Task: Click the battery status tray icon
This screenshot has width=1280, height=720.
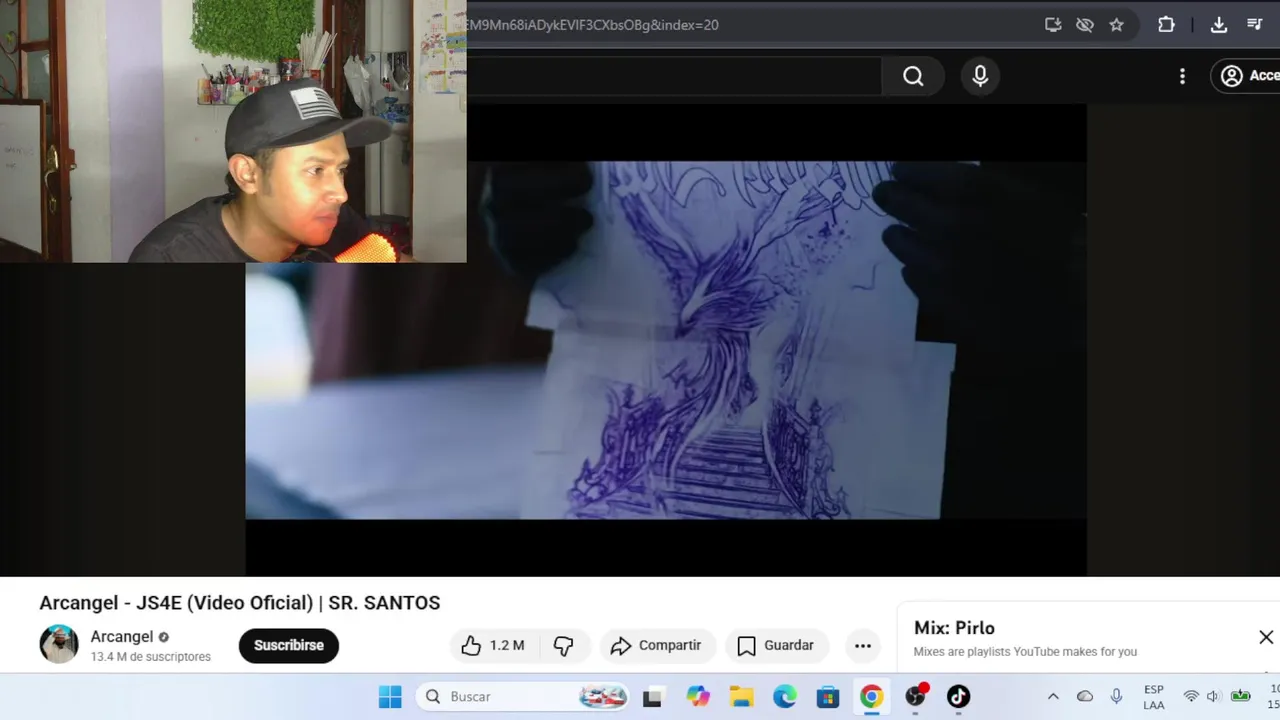Action: coord(1241,697)
